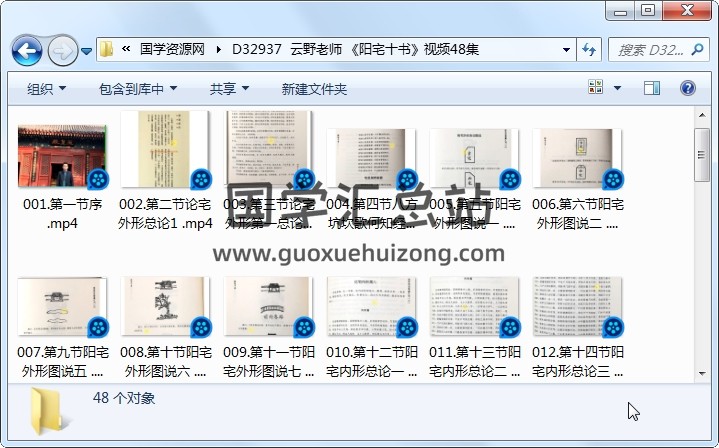Click the file name 007.第九节阳宅外形图说五
The width and height of the screenshot is (719, 448).
(x=62, y=362)
